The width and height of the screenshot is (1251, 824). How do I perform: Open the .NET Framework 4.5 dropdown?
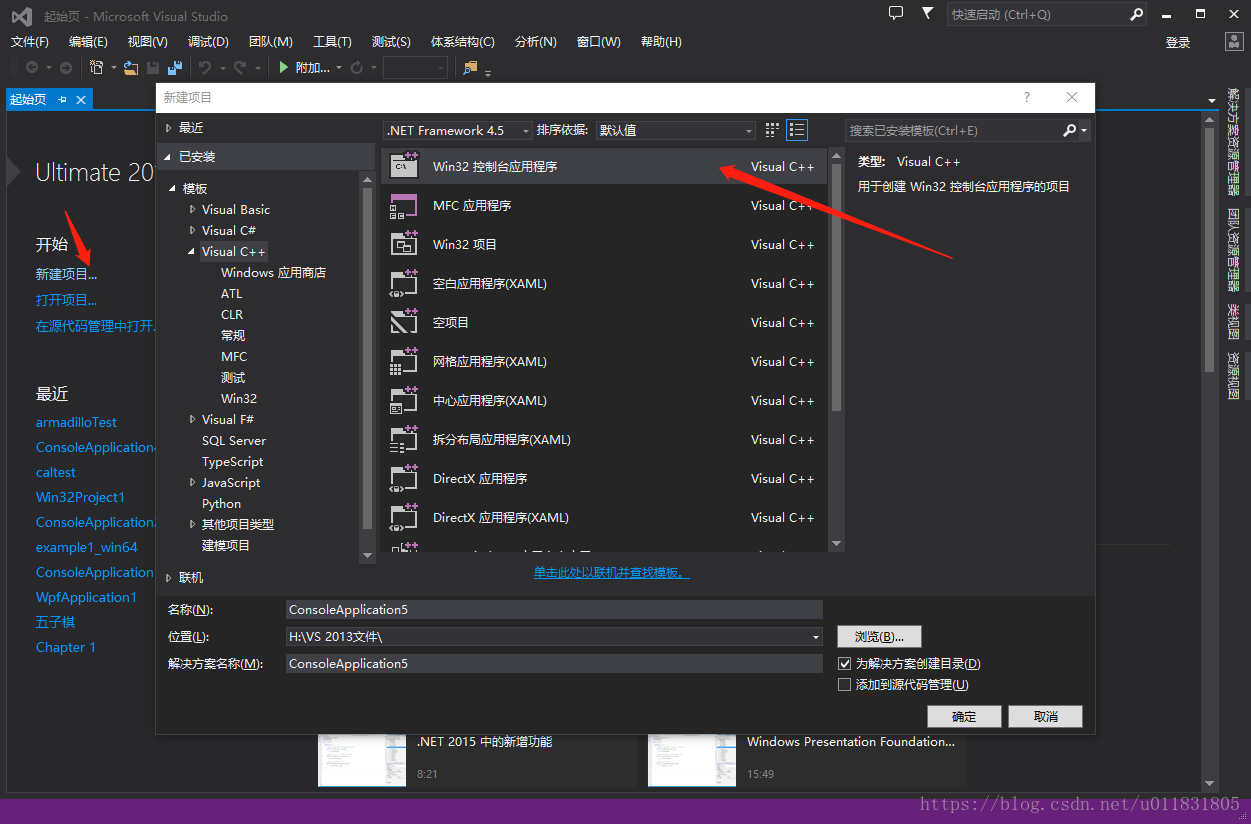pyautogui.click(x=459, y=130)
